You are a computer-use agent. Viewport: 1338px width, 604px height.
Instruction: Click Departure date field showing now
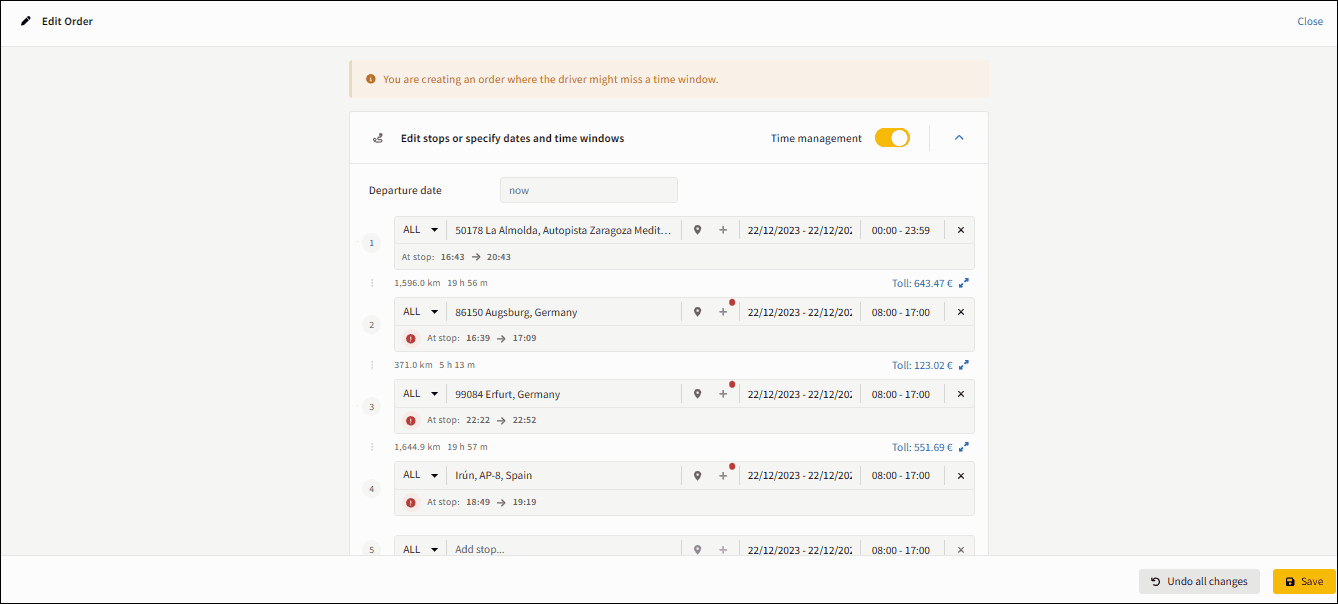click(588, 190)
